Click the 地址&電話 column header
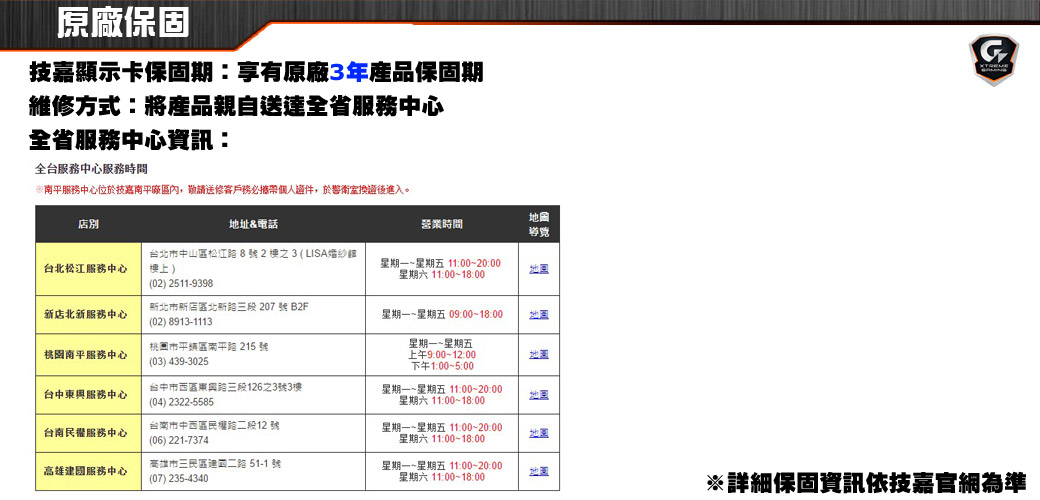Viewport: 1040px width, 500px height. (253, 224)
